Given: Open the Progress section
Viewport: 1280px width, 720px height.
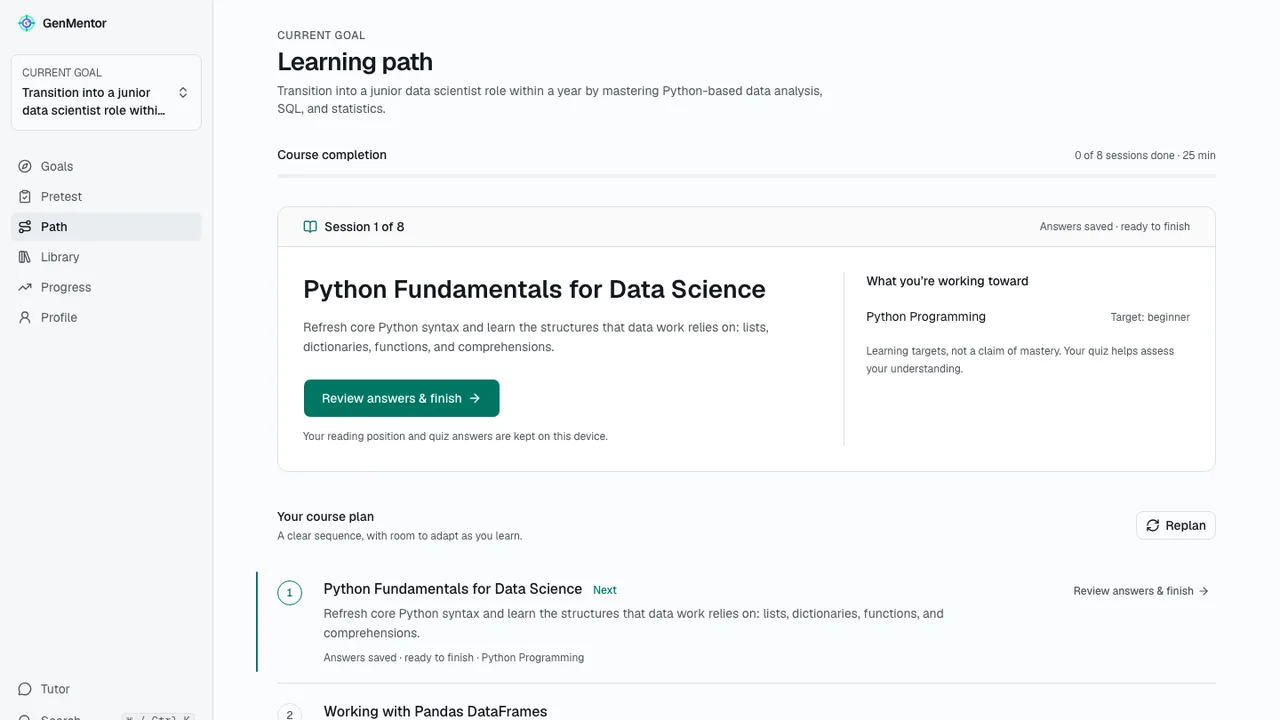Looking at the screenshot, I should (x=106, y=287).
